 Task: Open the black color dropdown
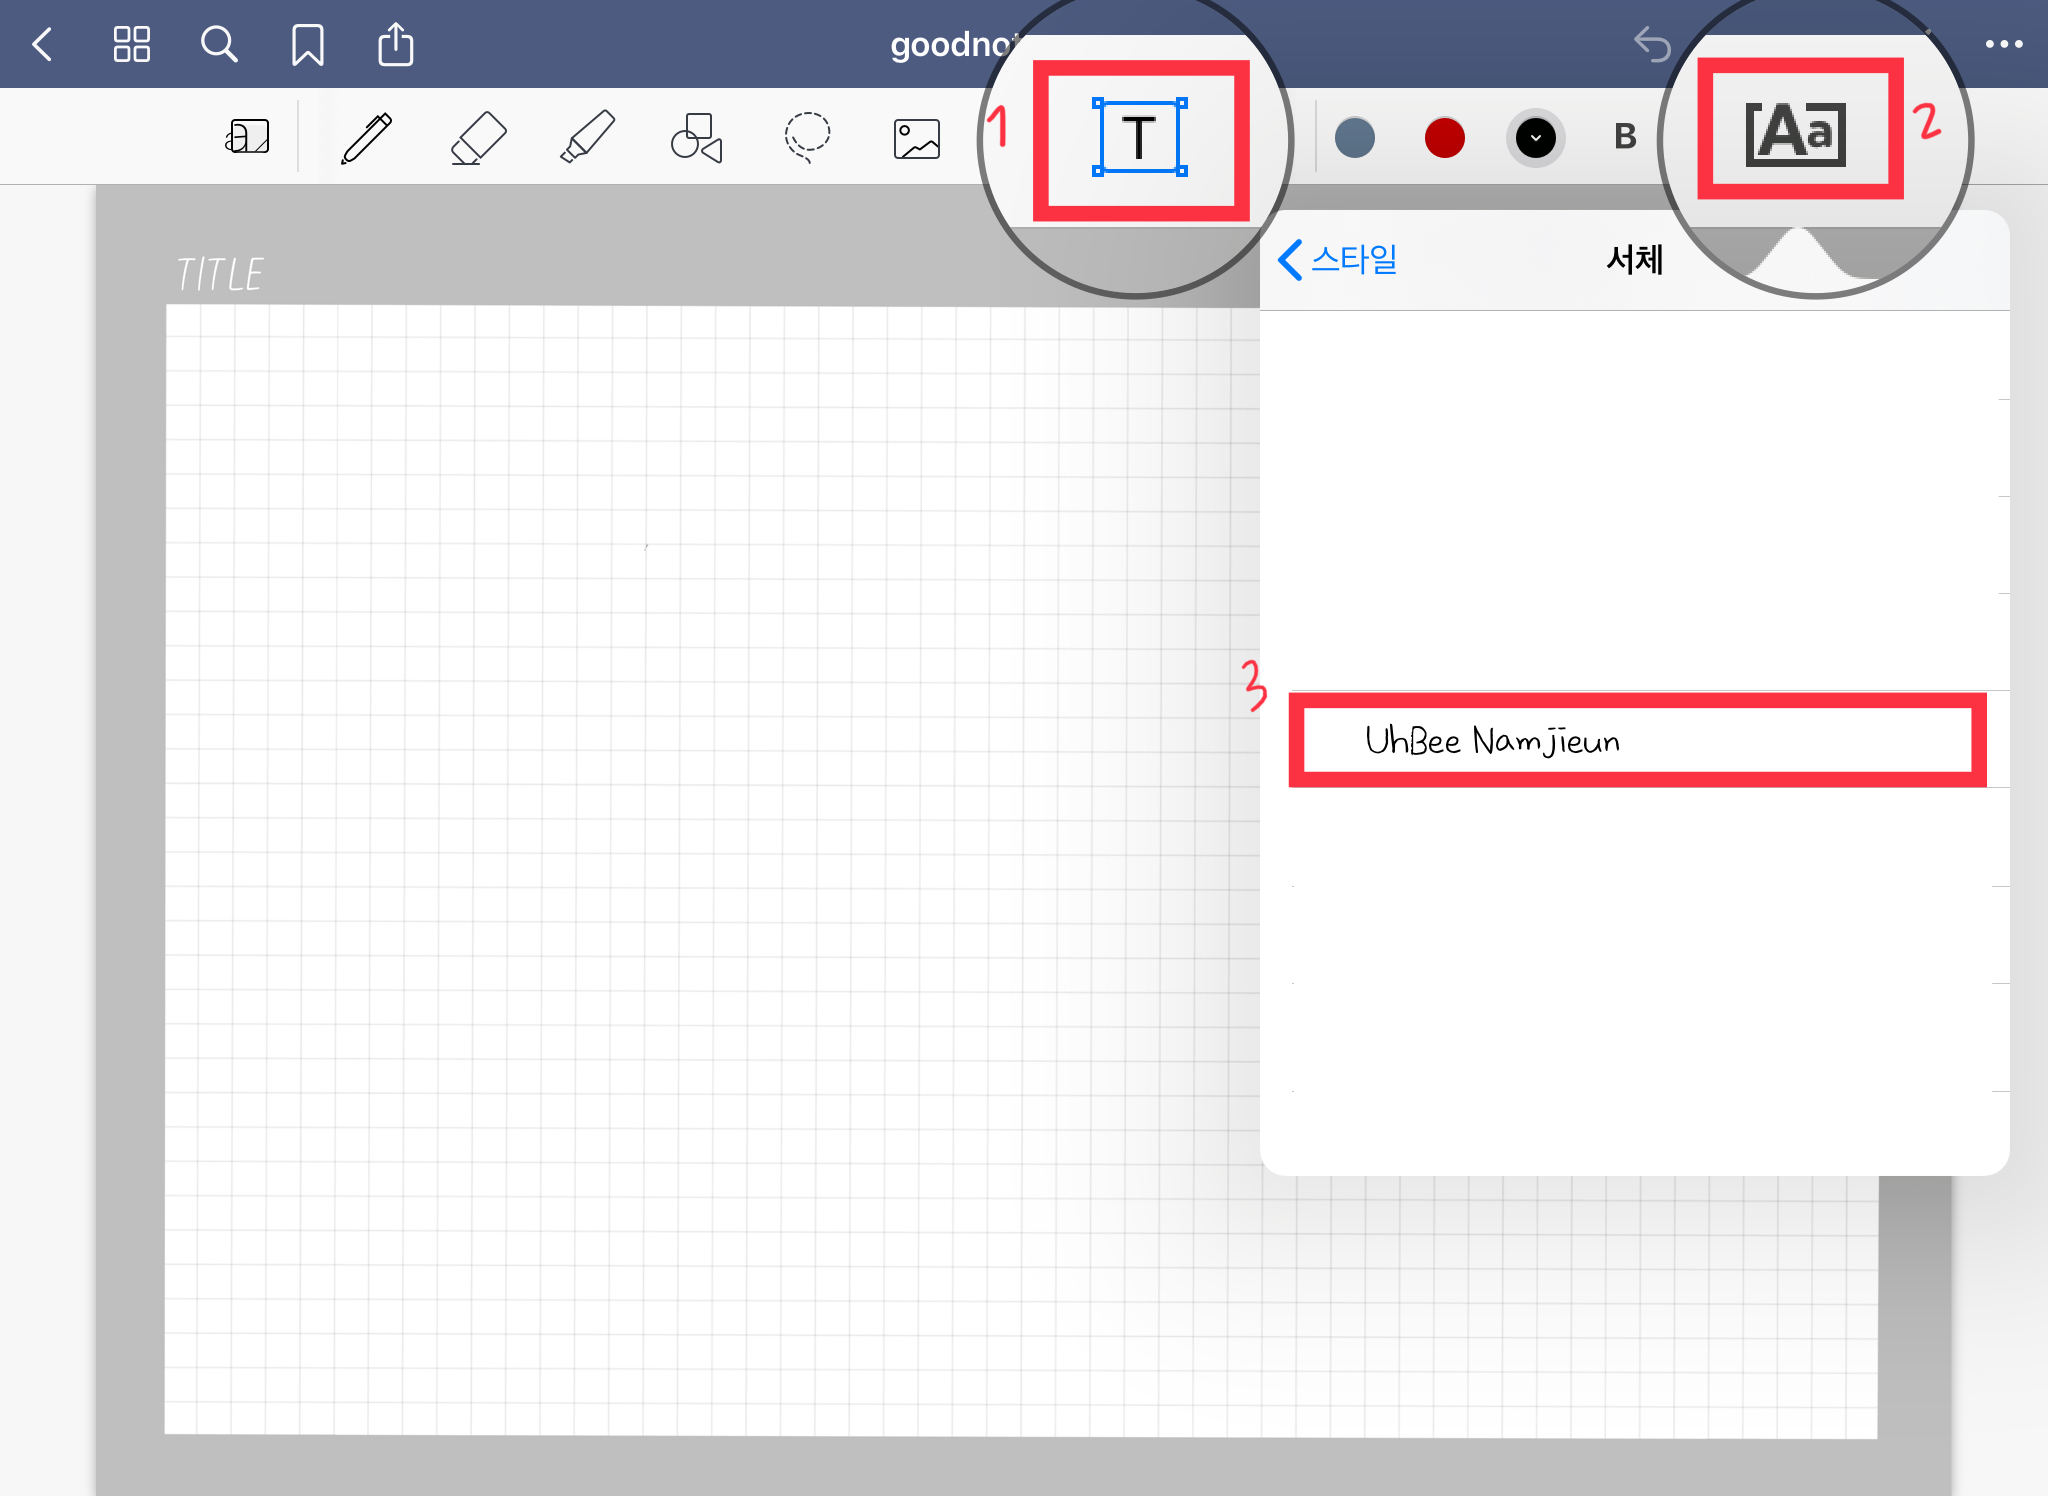[1535, 138]
